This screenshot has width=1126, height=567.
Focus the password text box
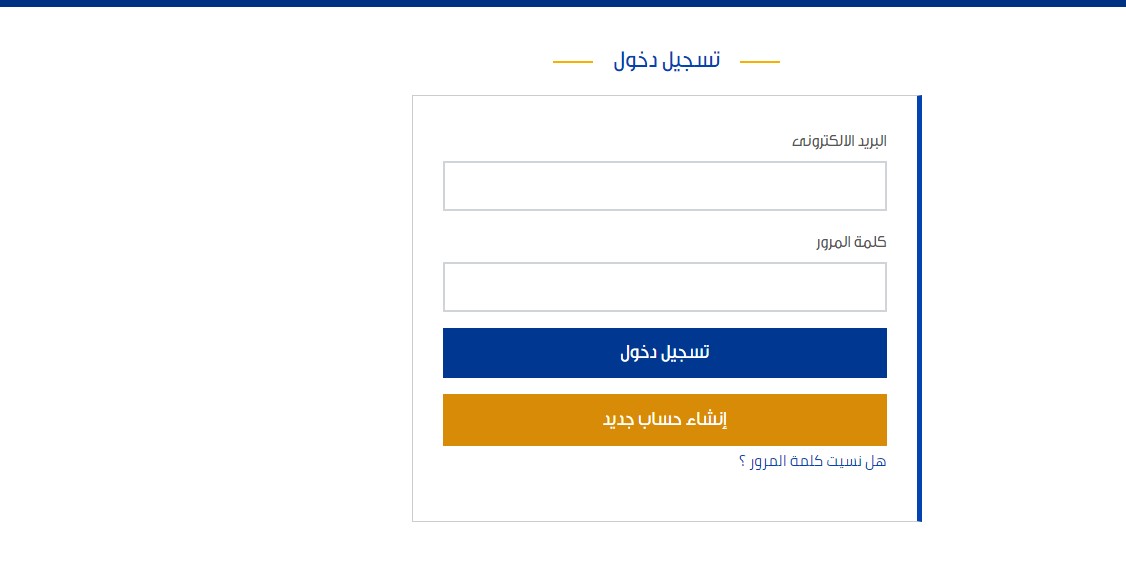(x=664, y=287)
